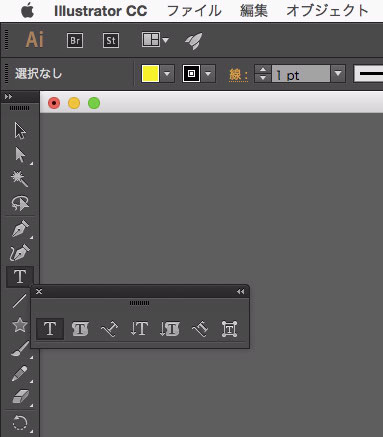
Task: Click the yellow minimize button of document window
Action: [x=74, y=103]
